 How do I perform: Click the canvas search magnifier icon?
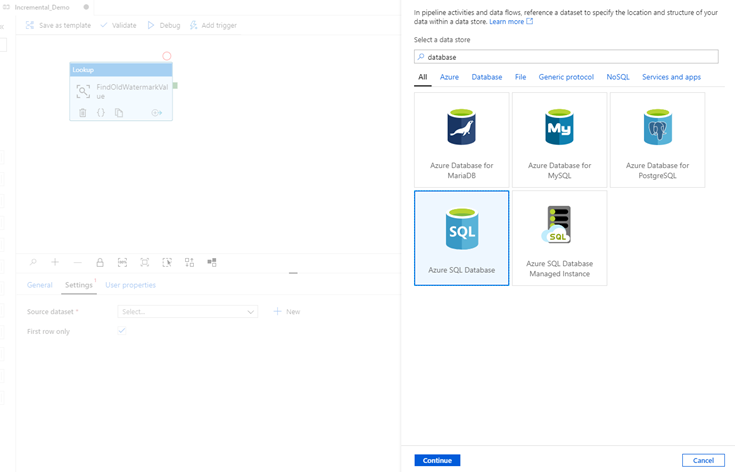[x=33, y=262]
